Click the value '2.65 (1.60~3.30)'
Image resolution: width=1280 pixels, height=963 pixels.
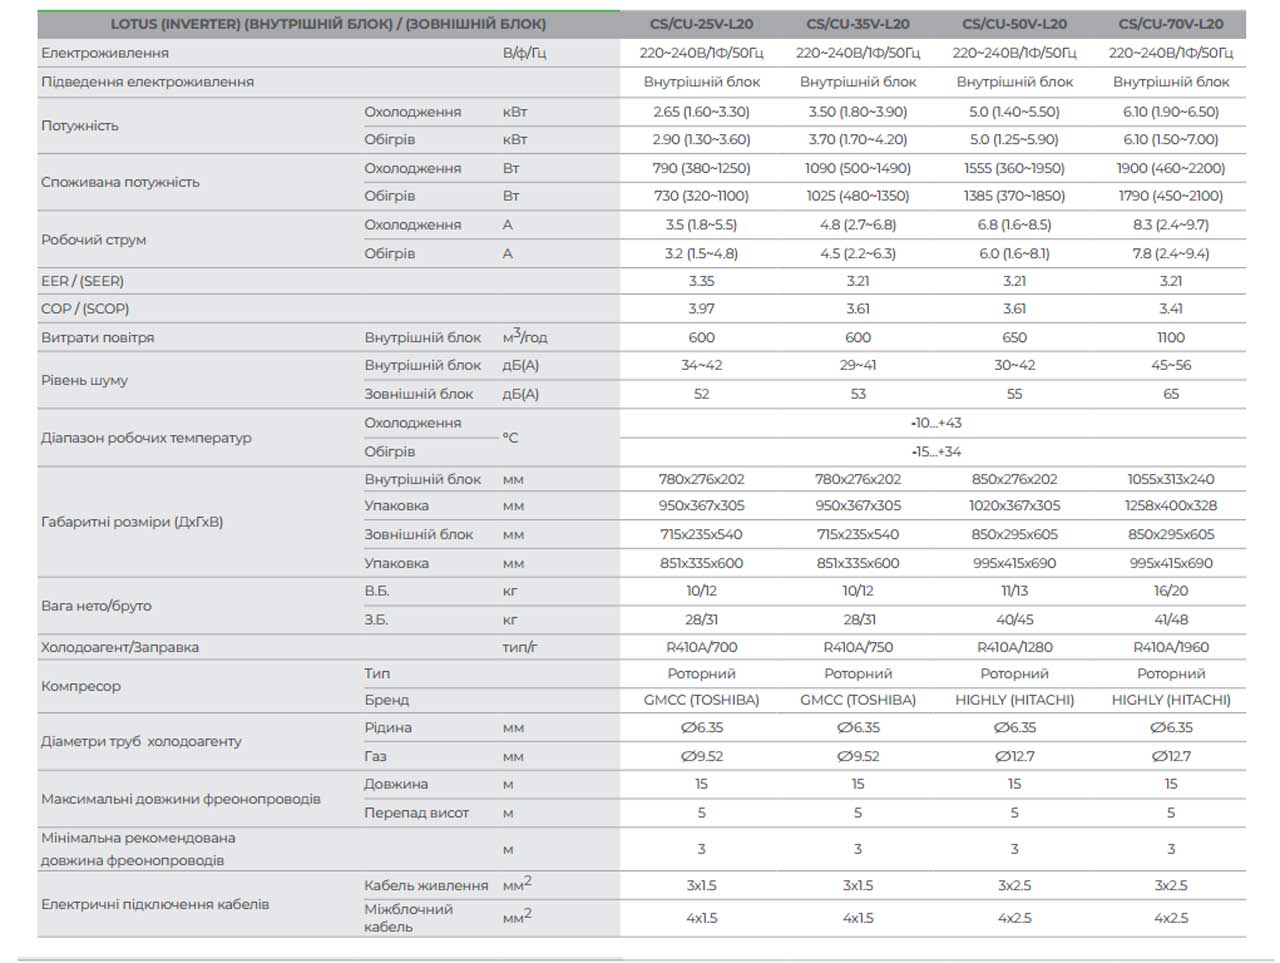(701, 112)
